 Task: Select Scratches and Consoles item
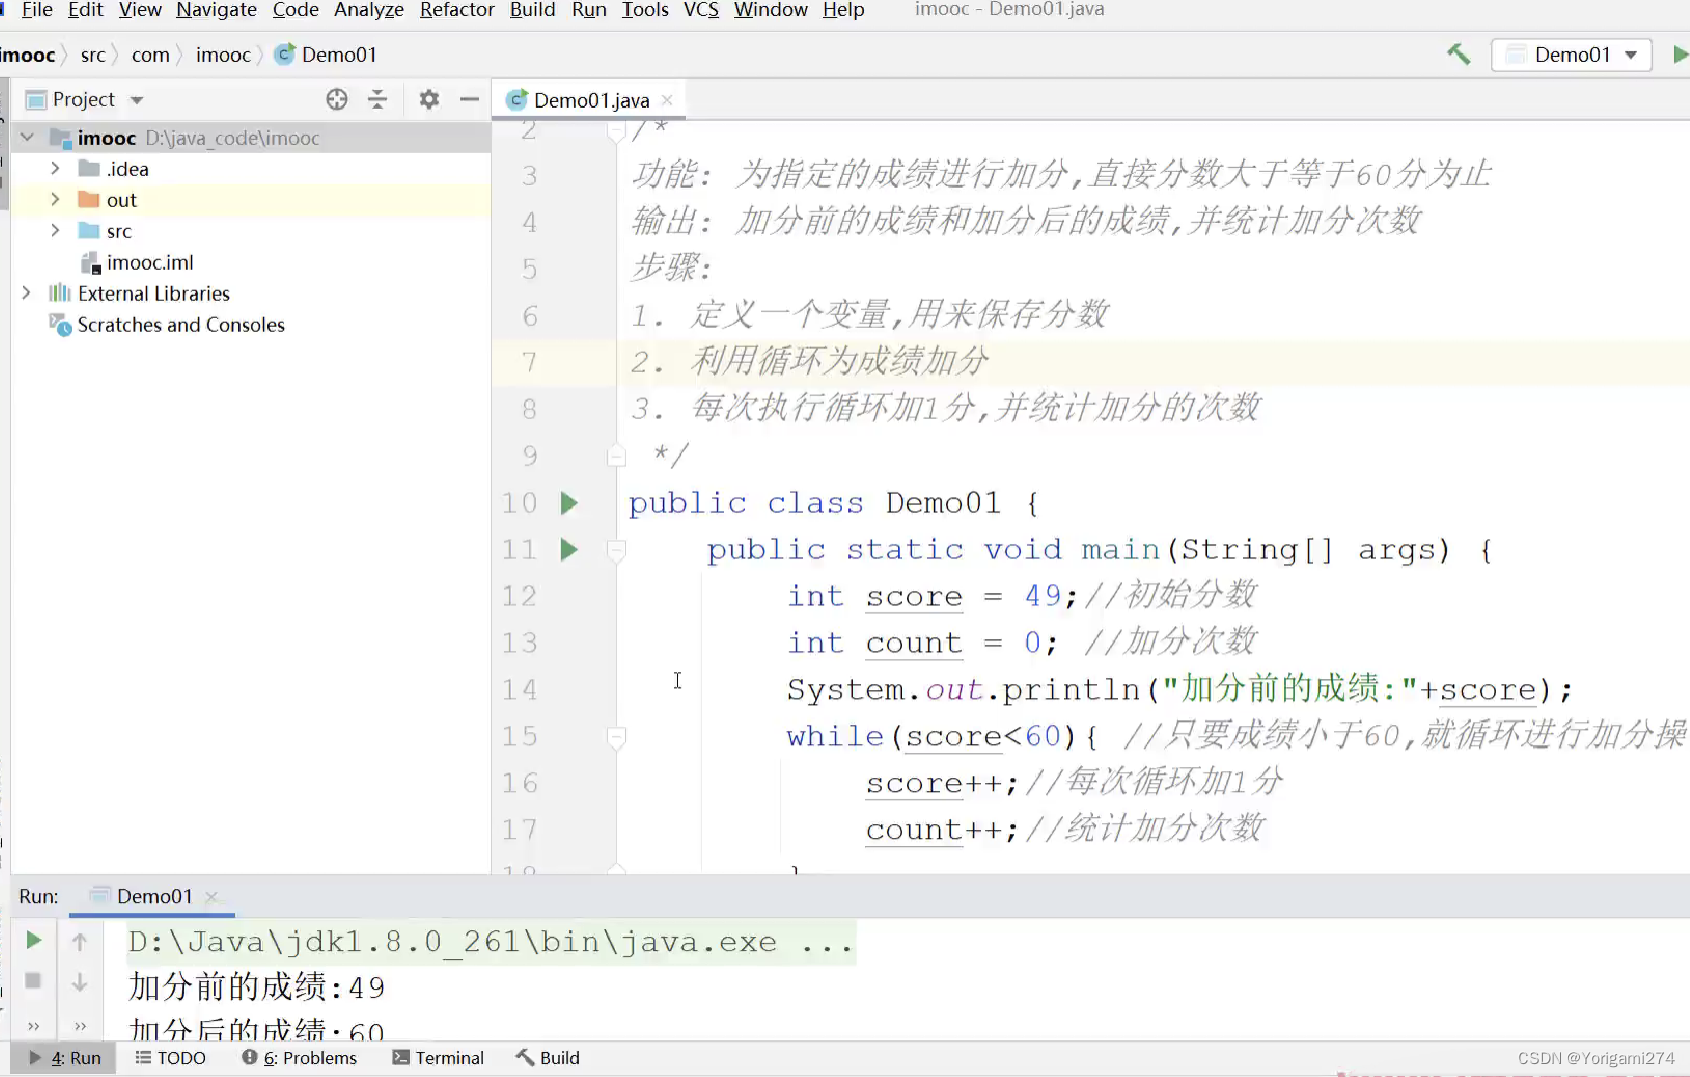(x=181, y=325)
